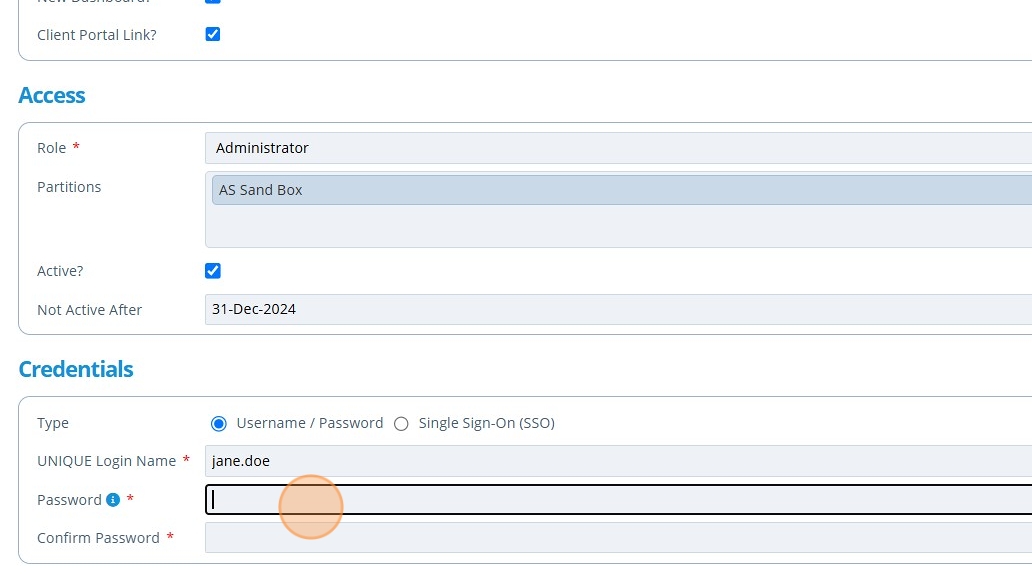Click the Password info icon
The height and width of the screenshot is (577, 1032).
click(x=113, y=500)
